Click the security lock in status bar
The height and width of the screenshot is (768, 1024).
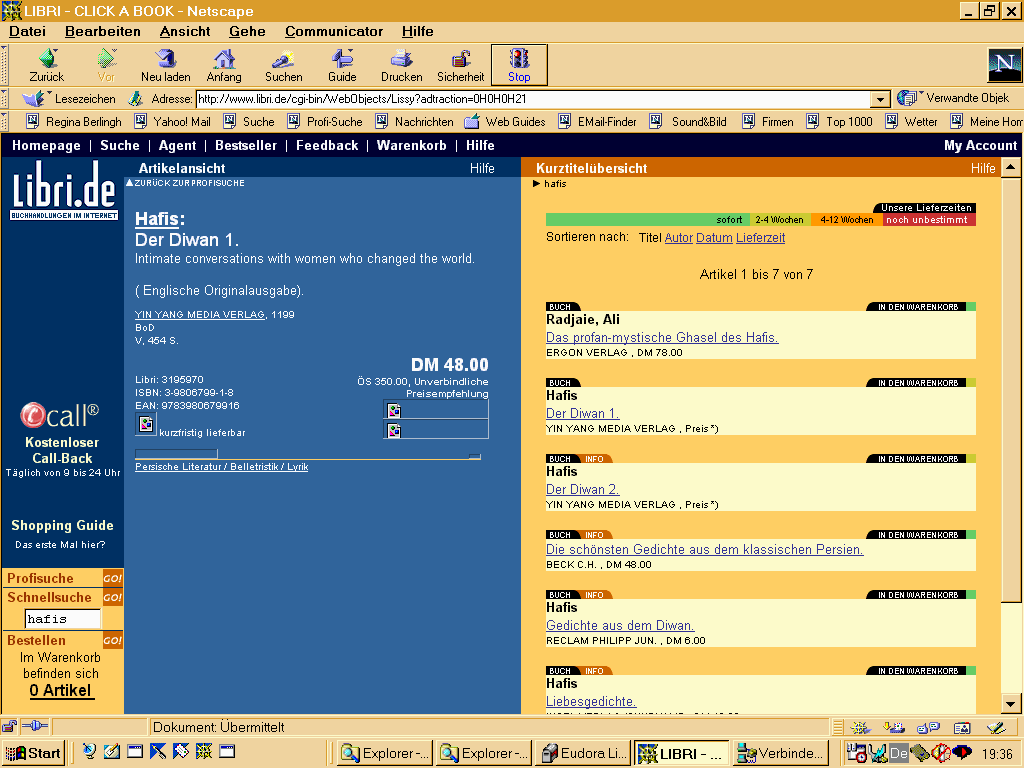[9, 726]
